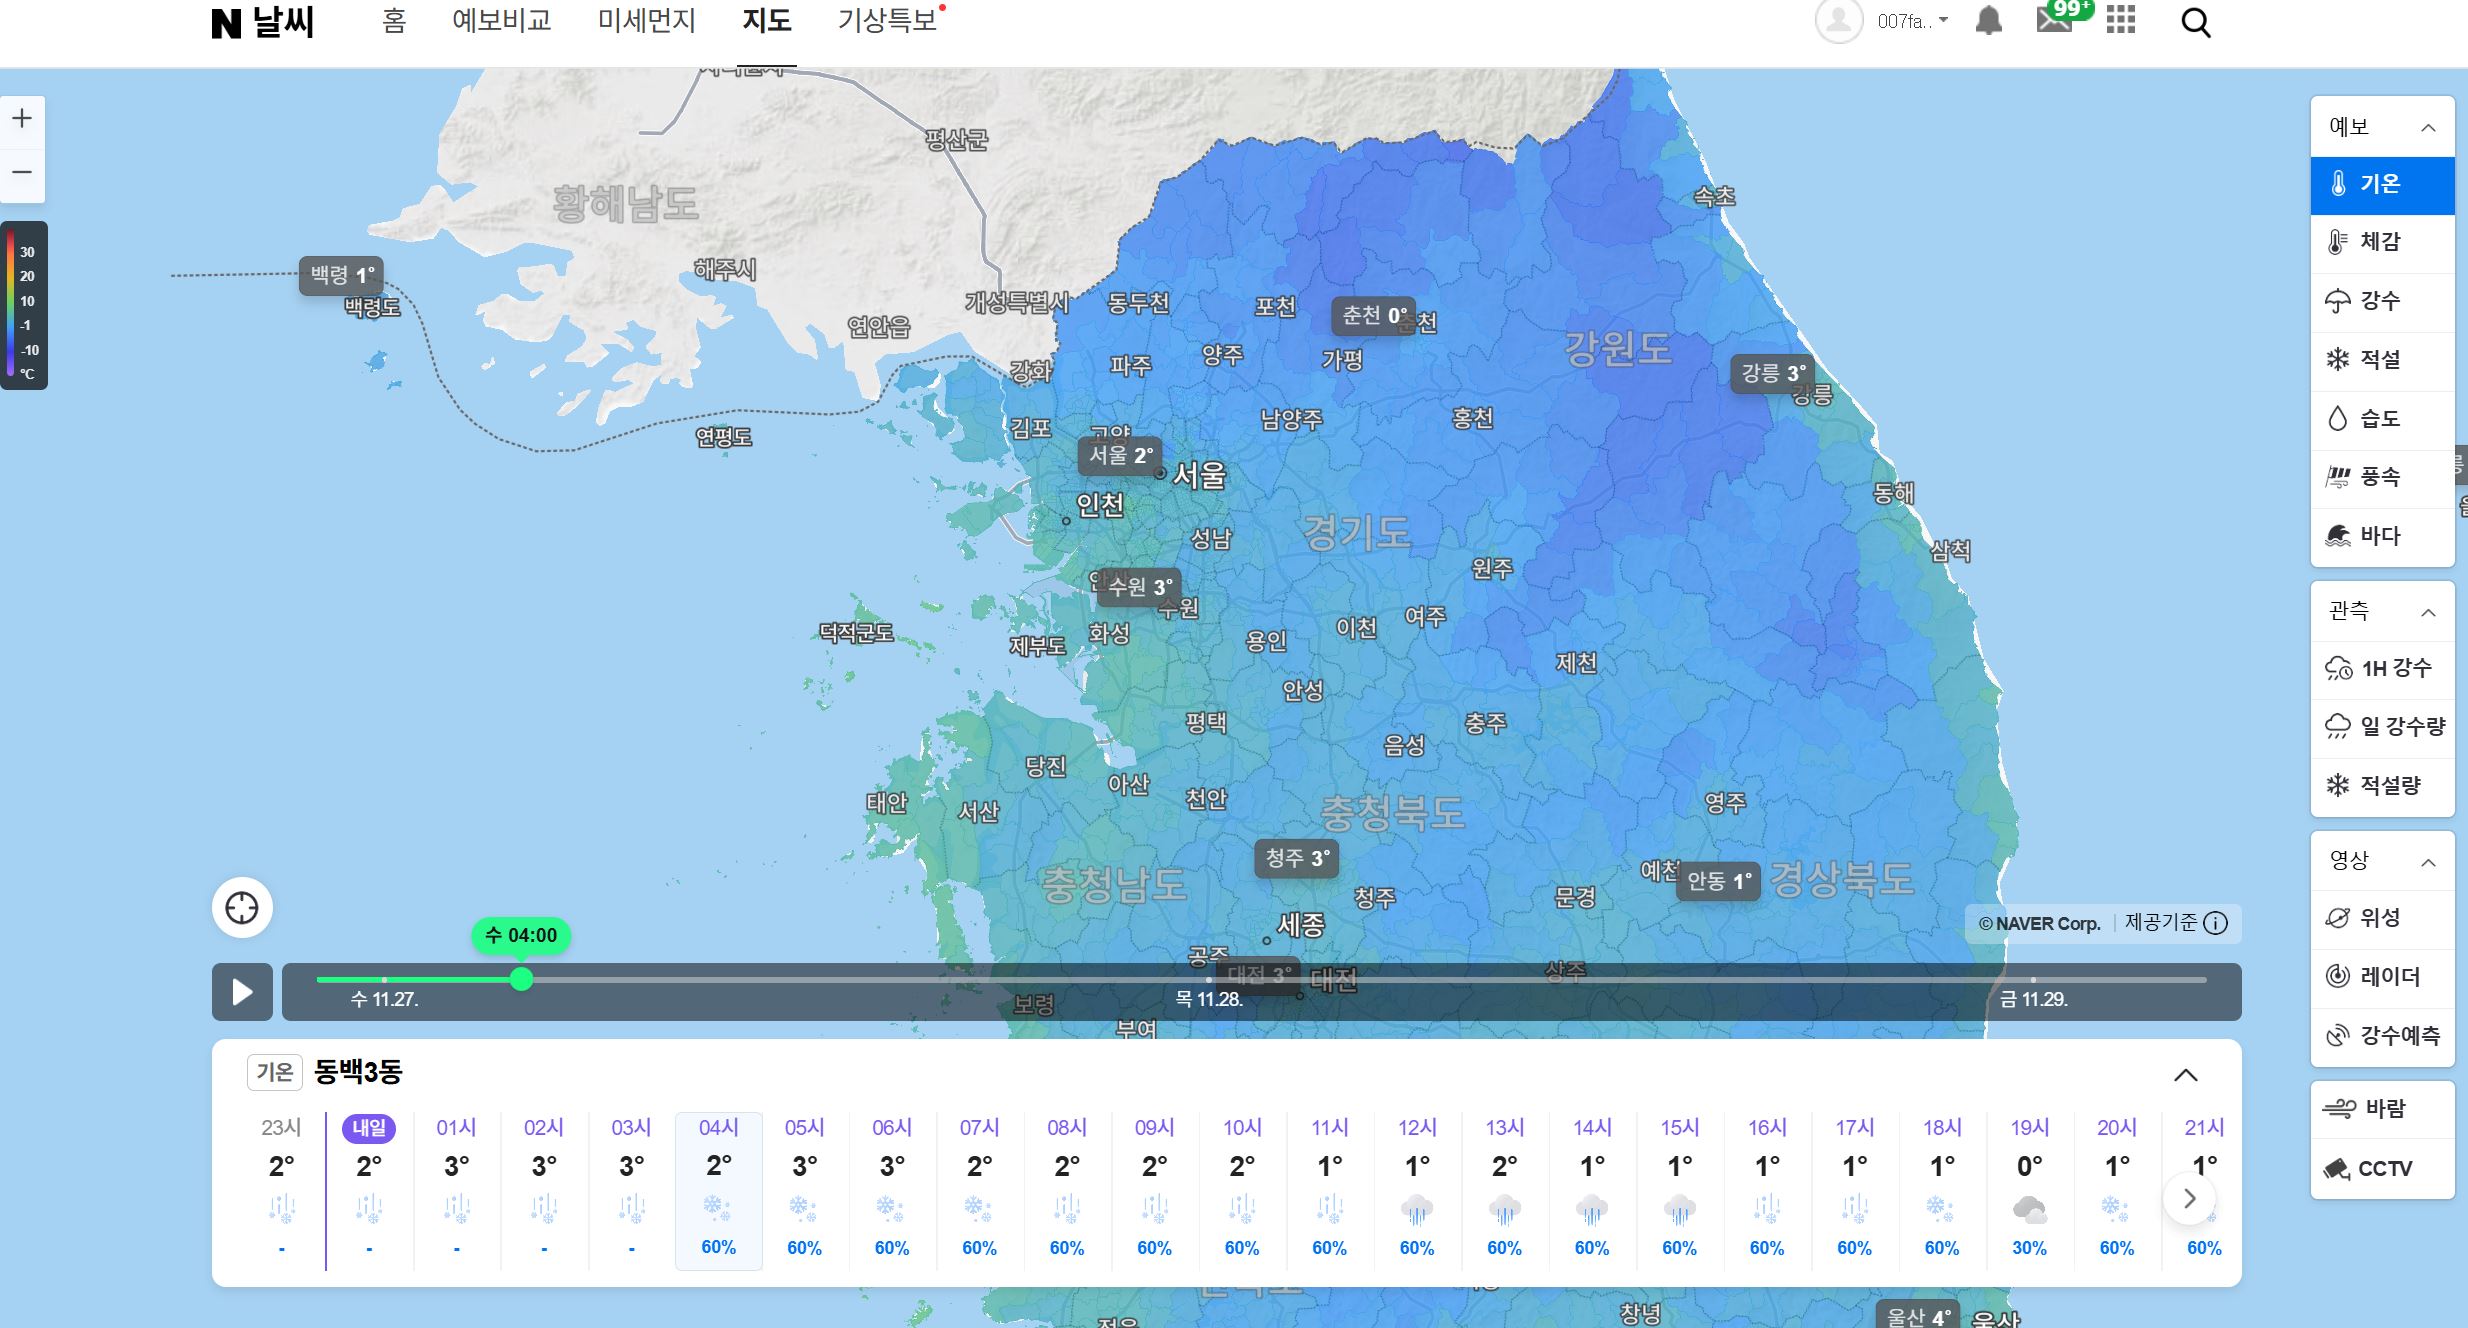2468x1328 pixels.
Task: Open the 기상특보 tab
Action: tap(887, 21)
